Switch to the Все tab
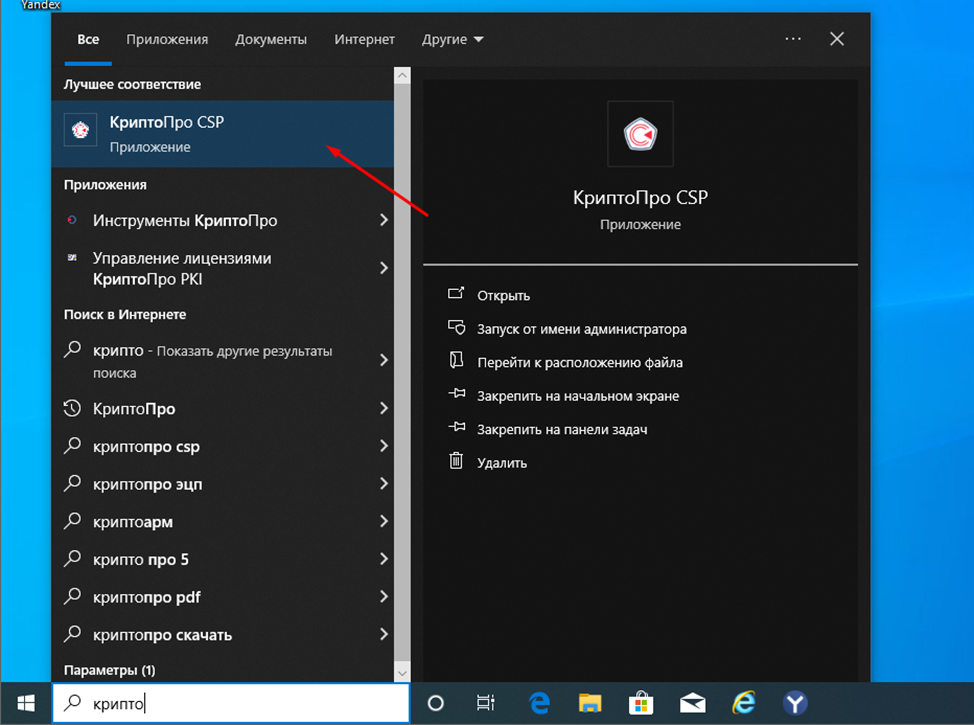This screenshot has height=725, width=974. [88, 39]
